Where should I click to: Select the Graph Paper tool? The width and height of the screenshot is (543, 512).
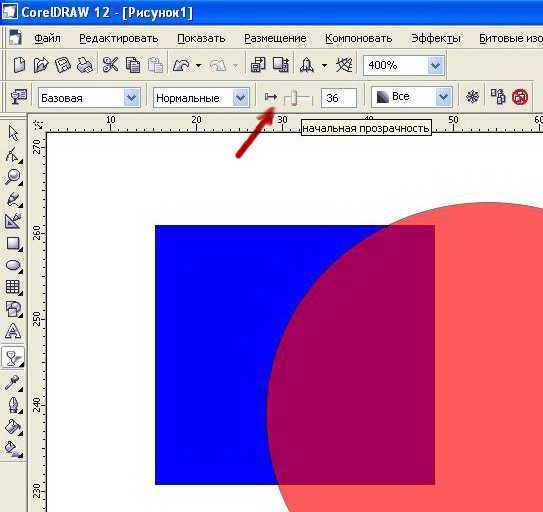click(x=13, y=287)
